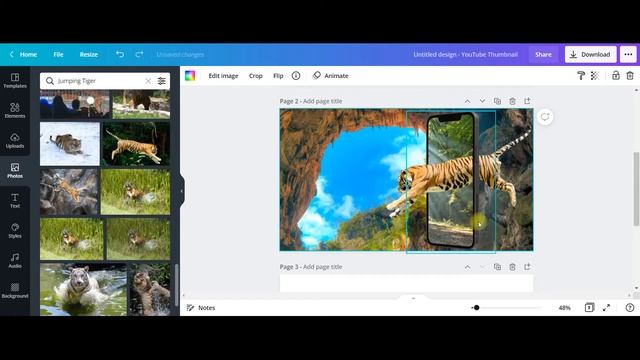640x360 pixels.
Task: Open the image info icon
Action: click(296, 76)
